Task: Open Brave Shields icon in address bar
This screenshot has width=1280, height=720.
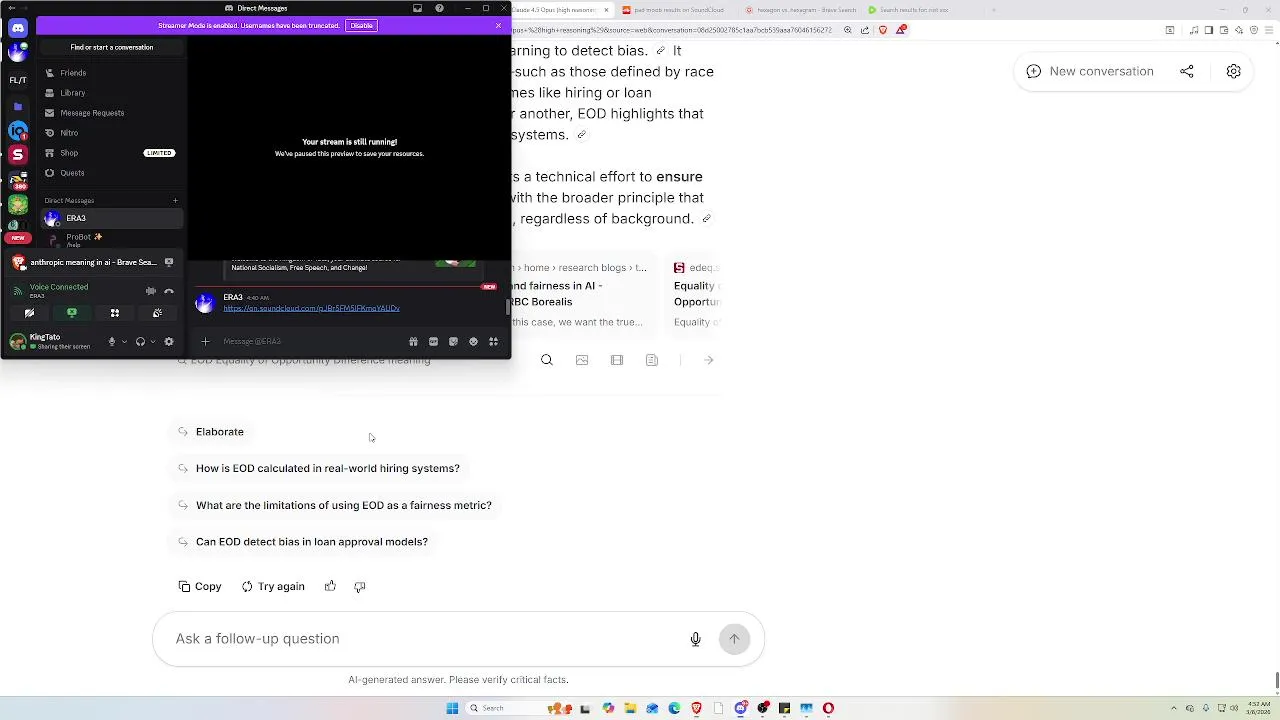Action: tap(882, 30)
